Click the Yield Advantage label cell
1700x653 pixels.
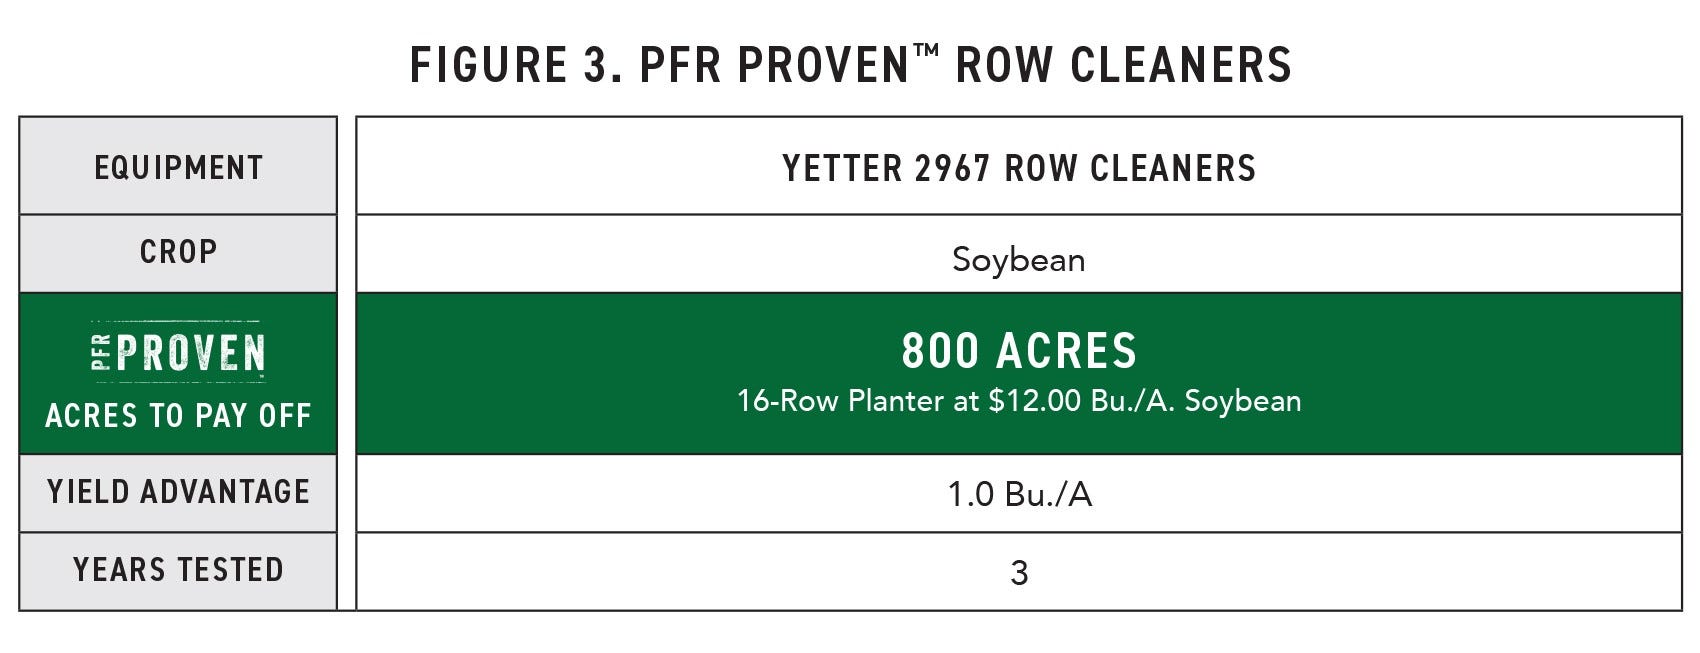pos(178,493)
